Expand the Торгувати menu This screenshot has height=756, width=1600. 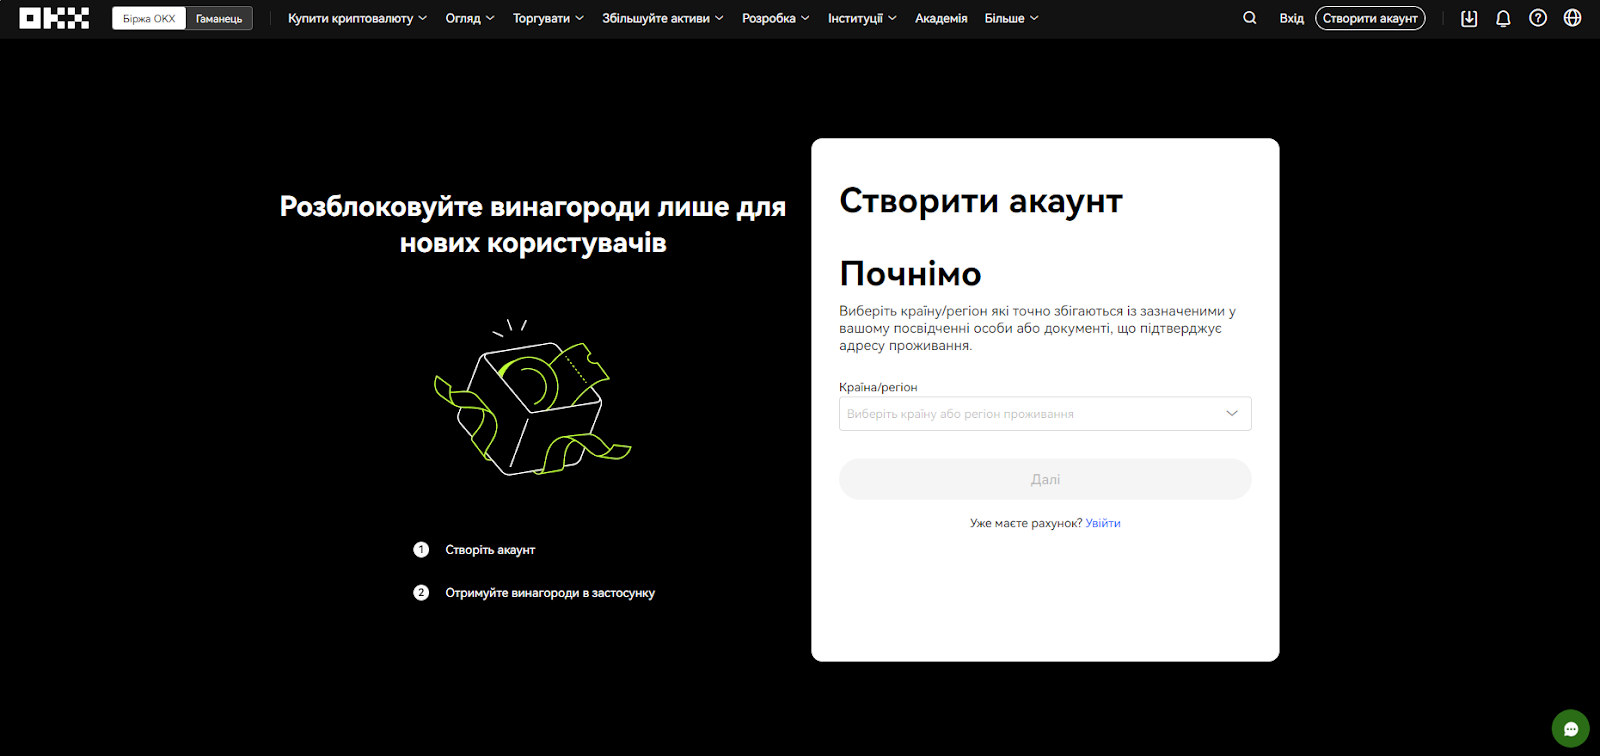tap(548, 18)
